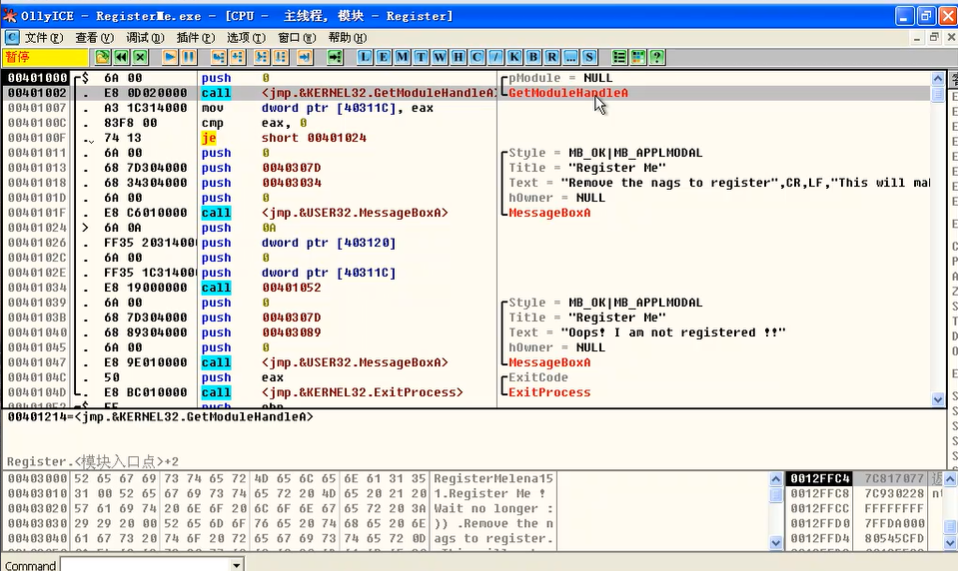Select address 00401000 in disassembly
Image resolution: width=958 pixels, height=571 pixels.
(x=37, y=78)
